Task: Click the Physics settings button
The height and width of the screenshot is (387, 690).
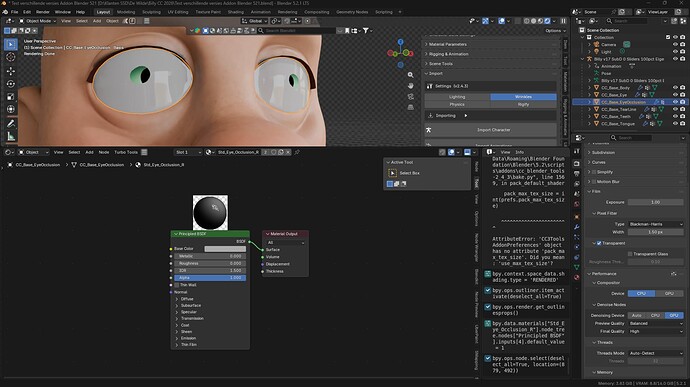Action: 457,104
